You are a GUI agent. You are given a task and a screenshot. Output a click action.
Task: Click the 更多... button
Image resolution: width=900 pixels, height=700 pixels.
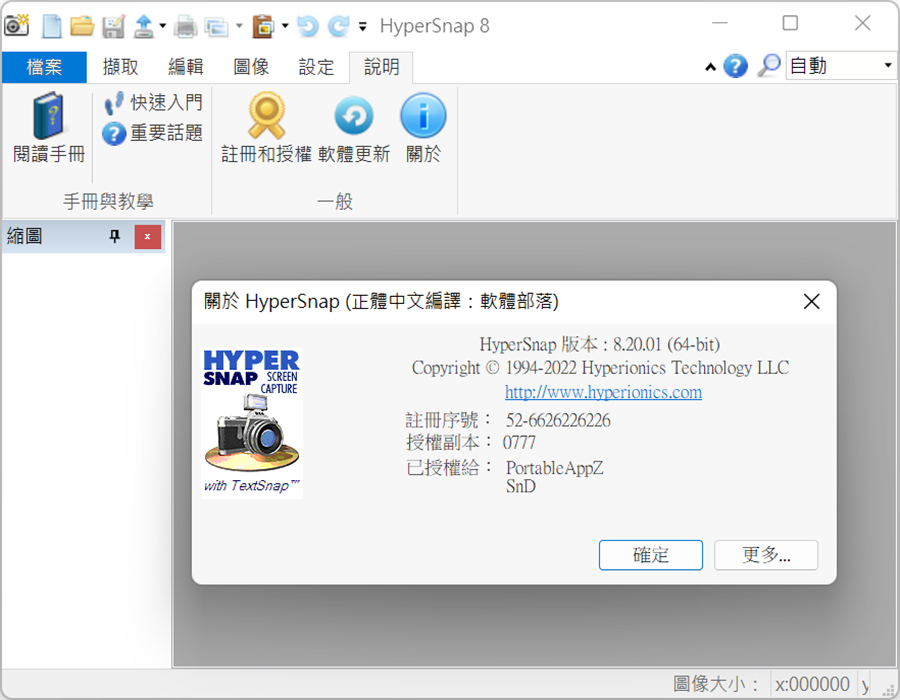pos(766,555)
